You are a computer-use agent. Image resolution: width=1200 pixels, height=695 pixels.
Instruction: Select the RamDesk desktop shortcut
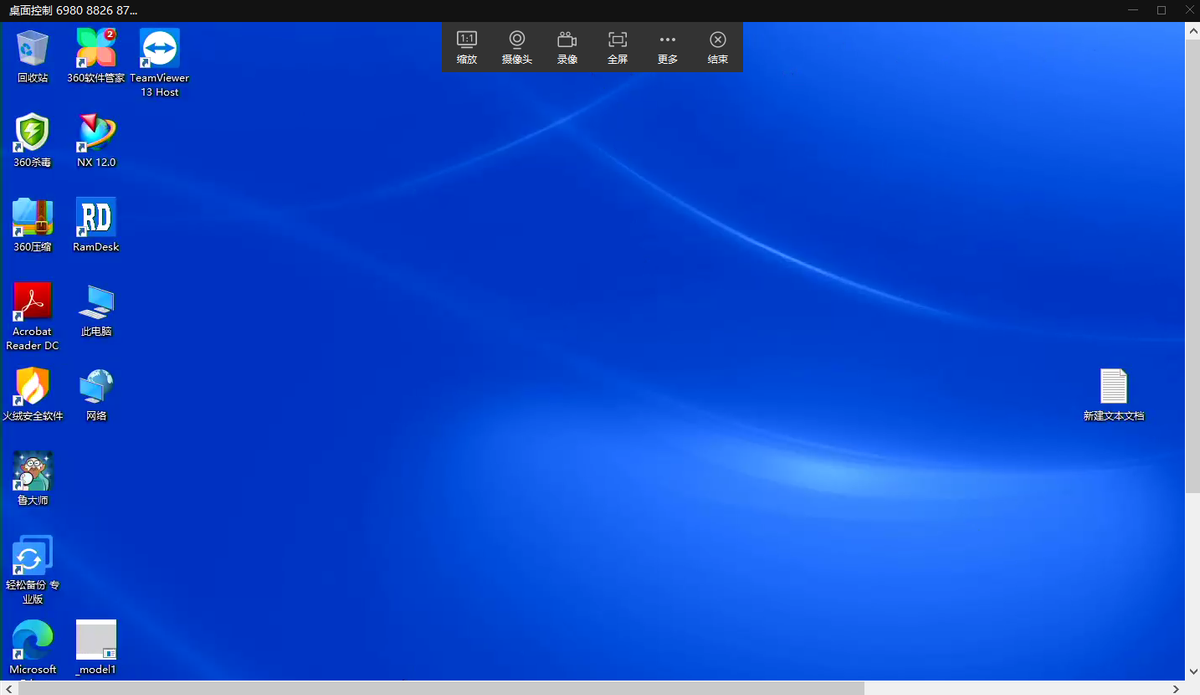96,225
